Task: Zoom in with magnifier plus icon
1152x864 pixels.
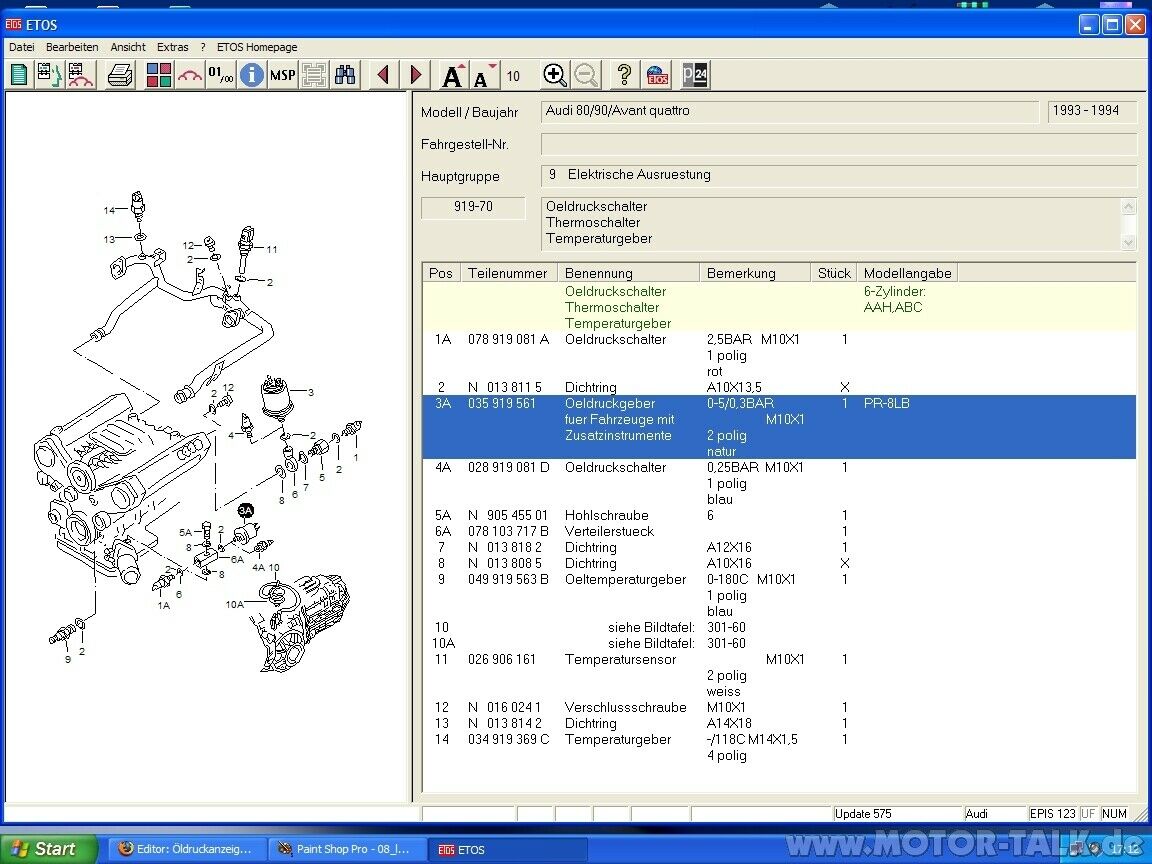Action: 554,75
